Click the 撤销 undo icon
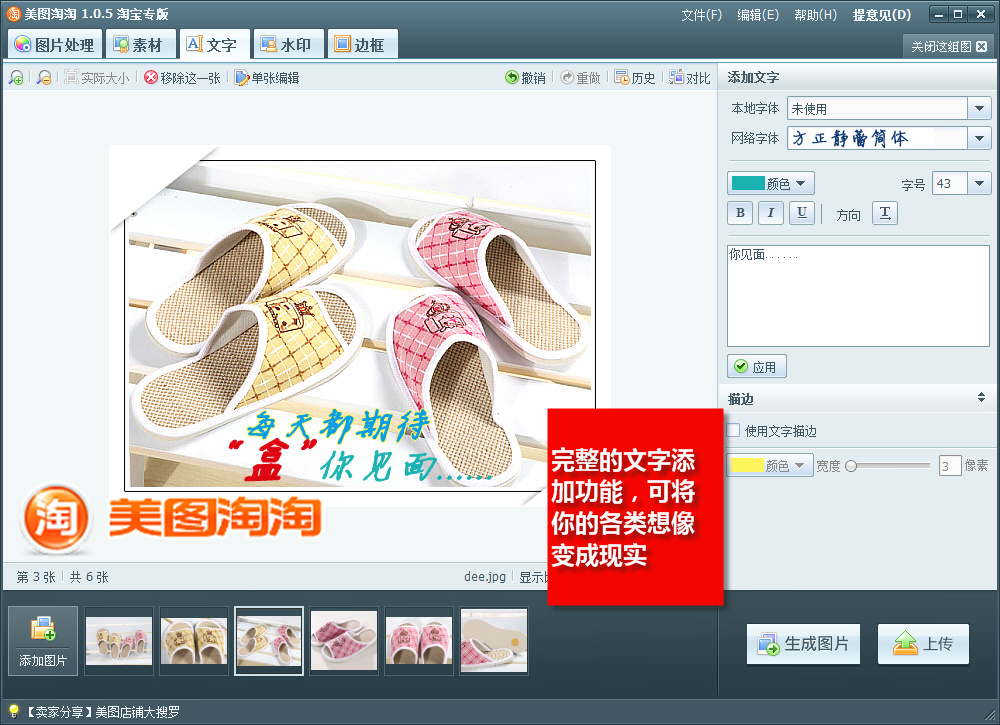1000x725 pixels. coord(525,78)
